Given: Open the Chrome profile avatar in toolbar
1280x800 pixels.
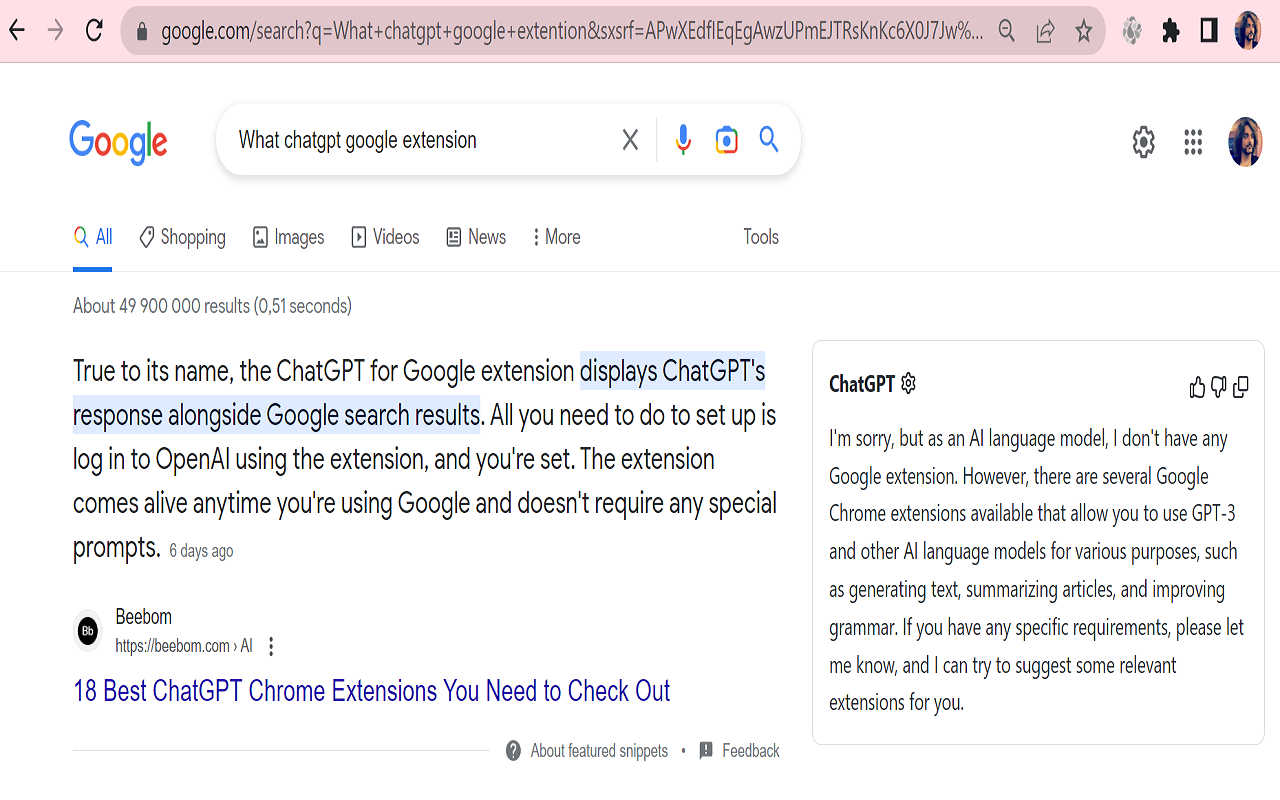Looking at the screenshot, I should point(1248,31).
